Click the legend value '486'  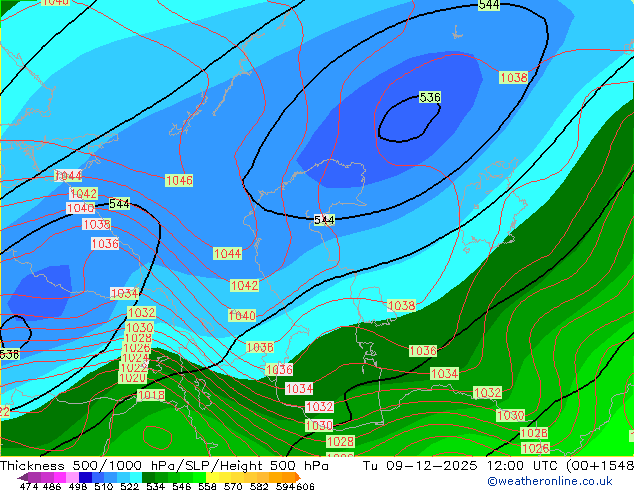(x=52, y=486)
